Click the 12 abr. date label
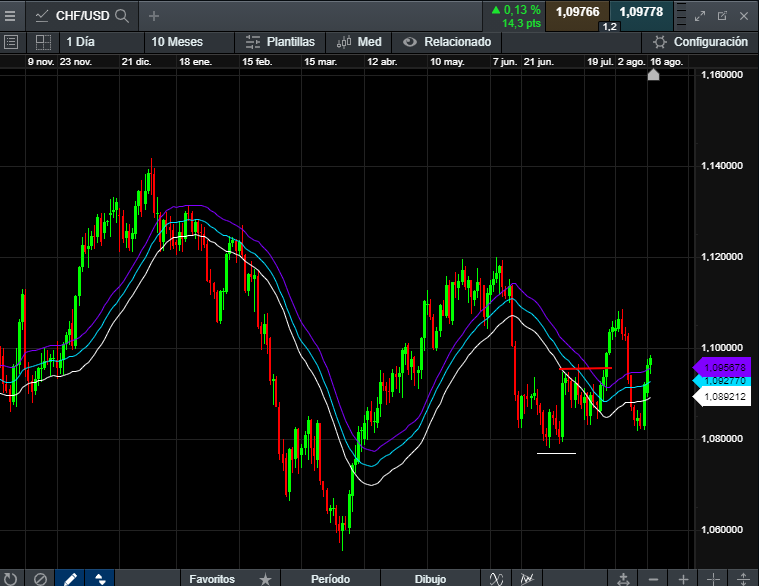 point(382,61)
